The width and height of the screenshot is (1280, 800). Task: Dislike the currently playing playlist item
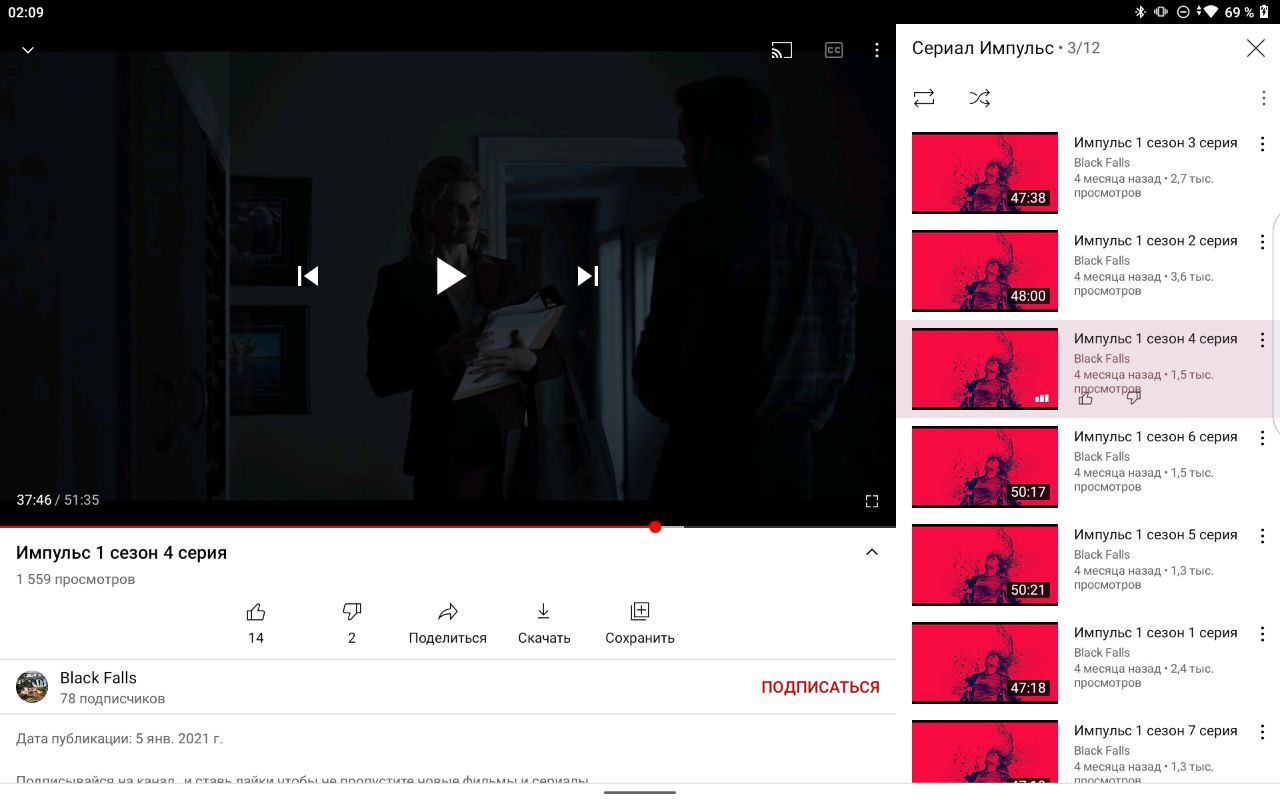[x=1134, y=398]
